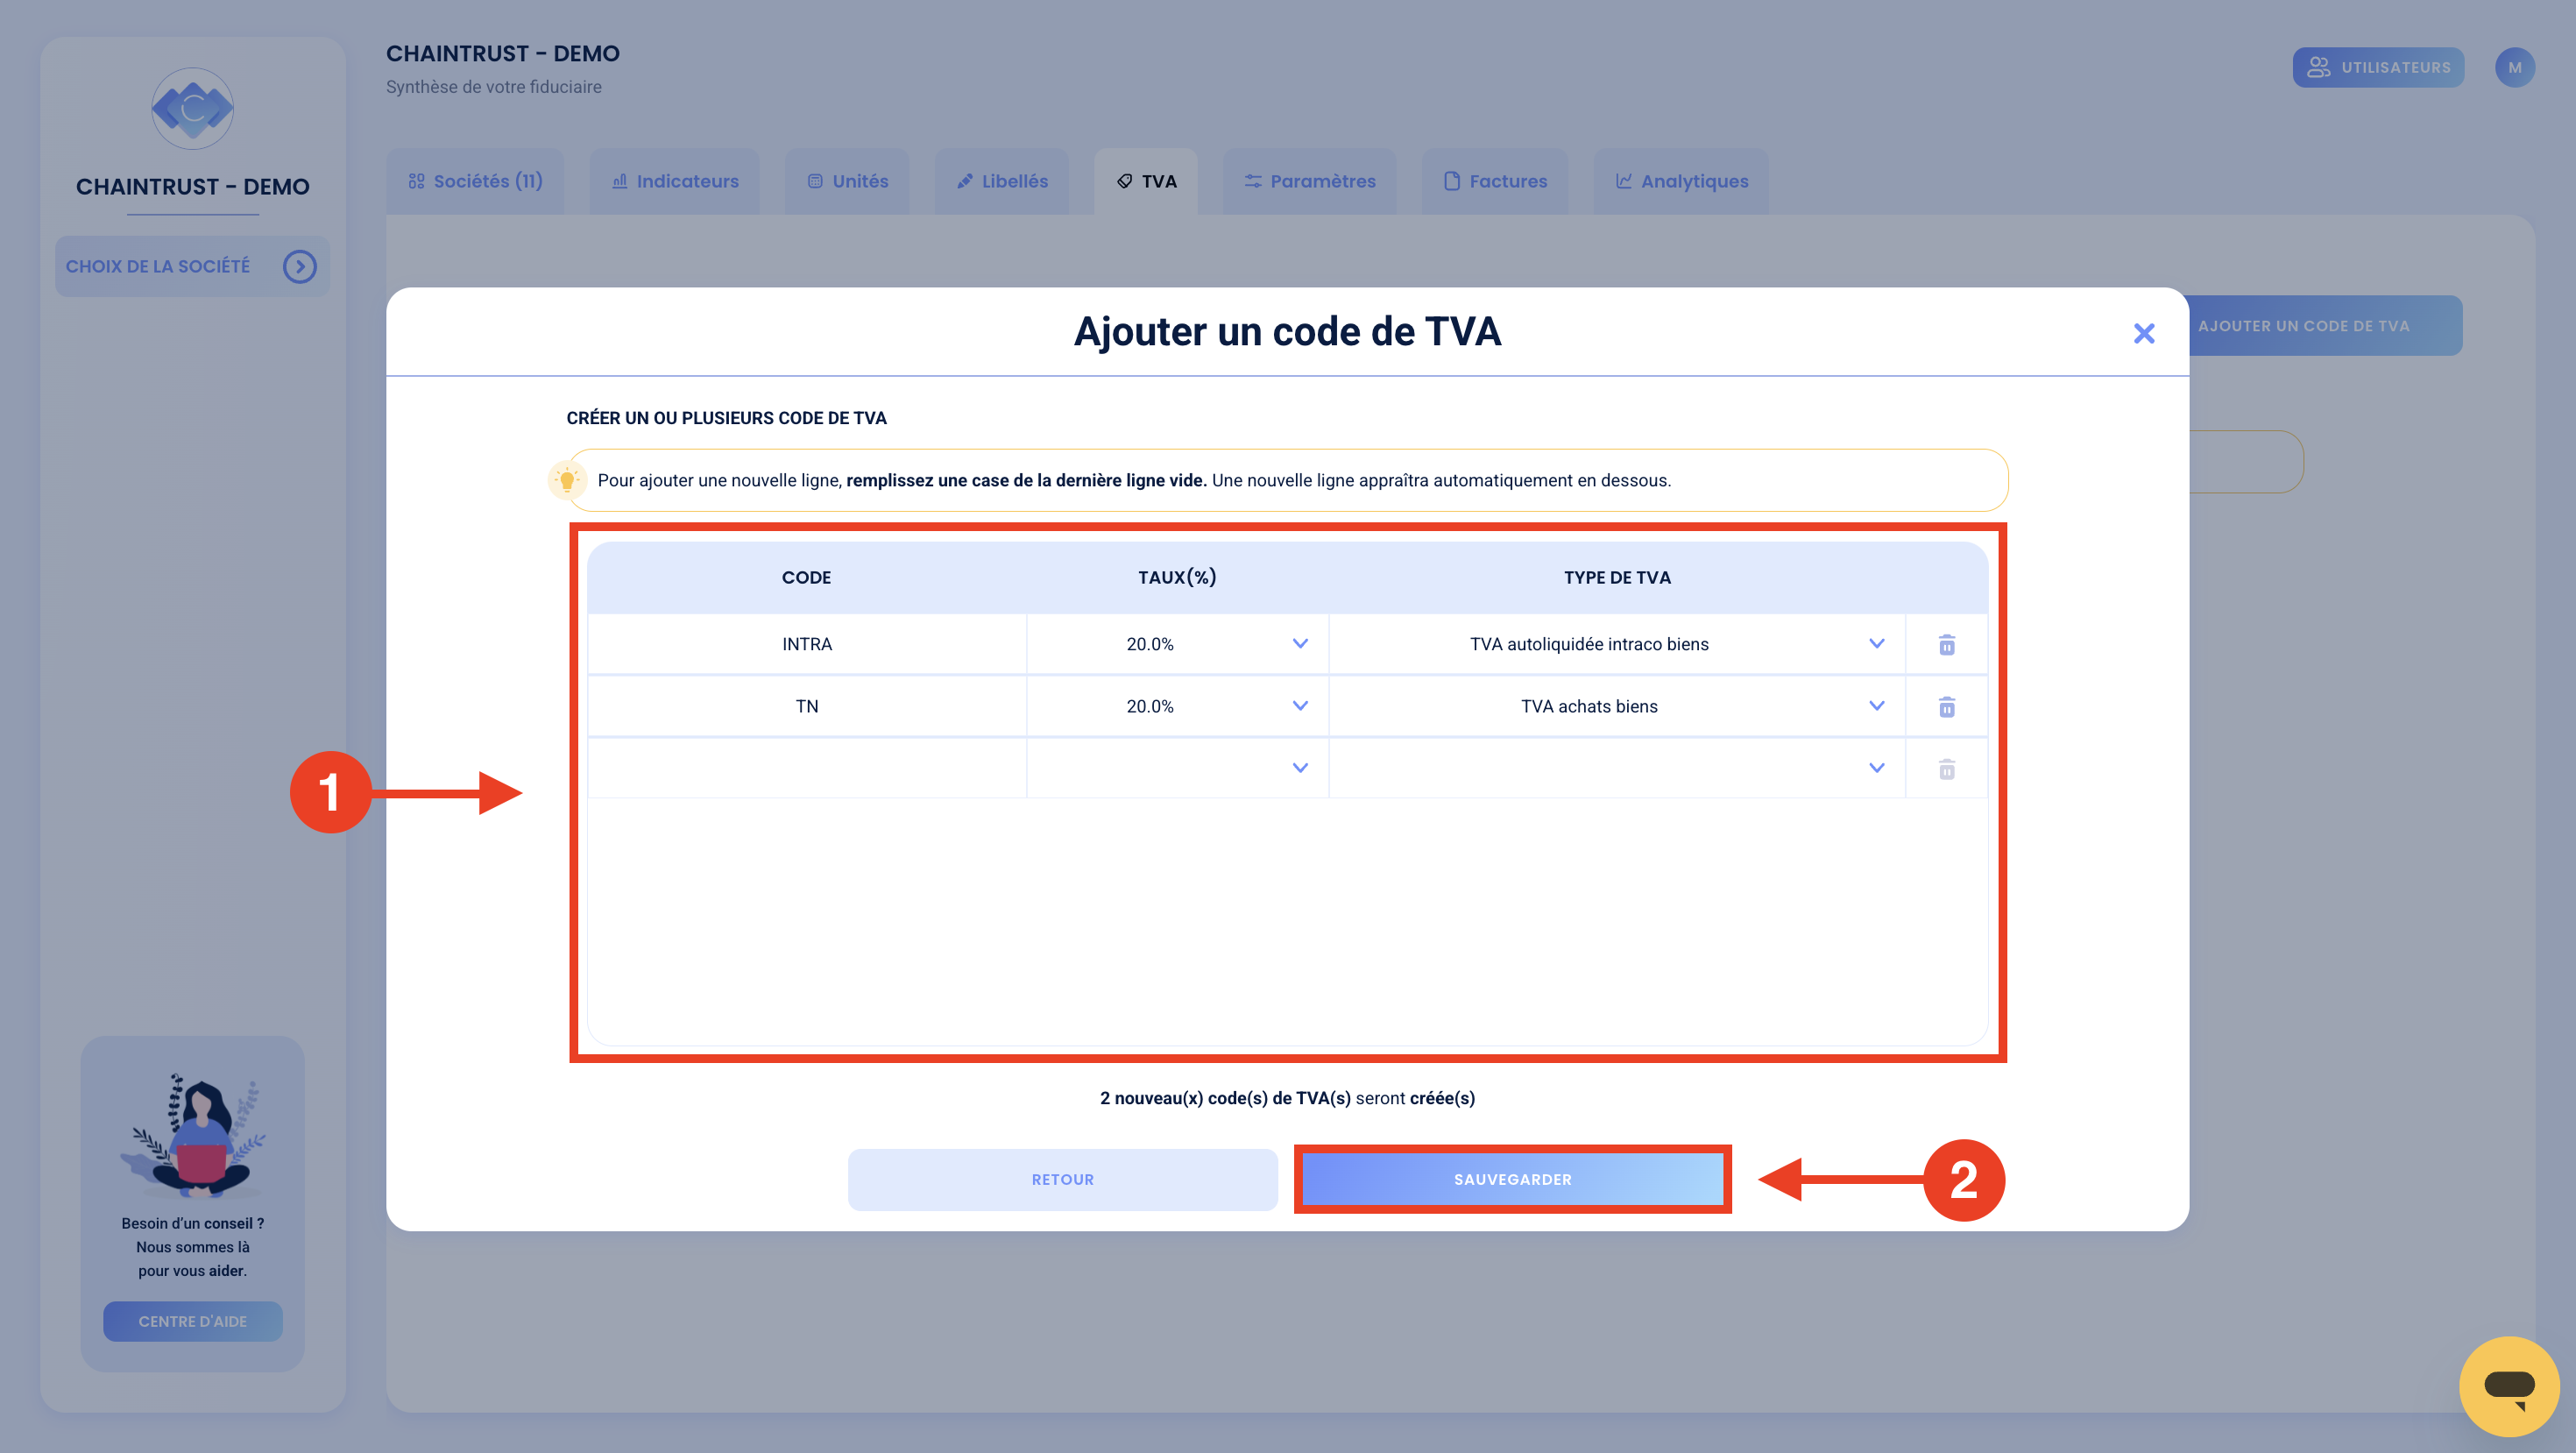Expand type de TVA on the empty row

point(1876,767)
